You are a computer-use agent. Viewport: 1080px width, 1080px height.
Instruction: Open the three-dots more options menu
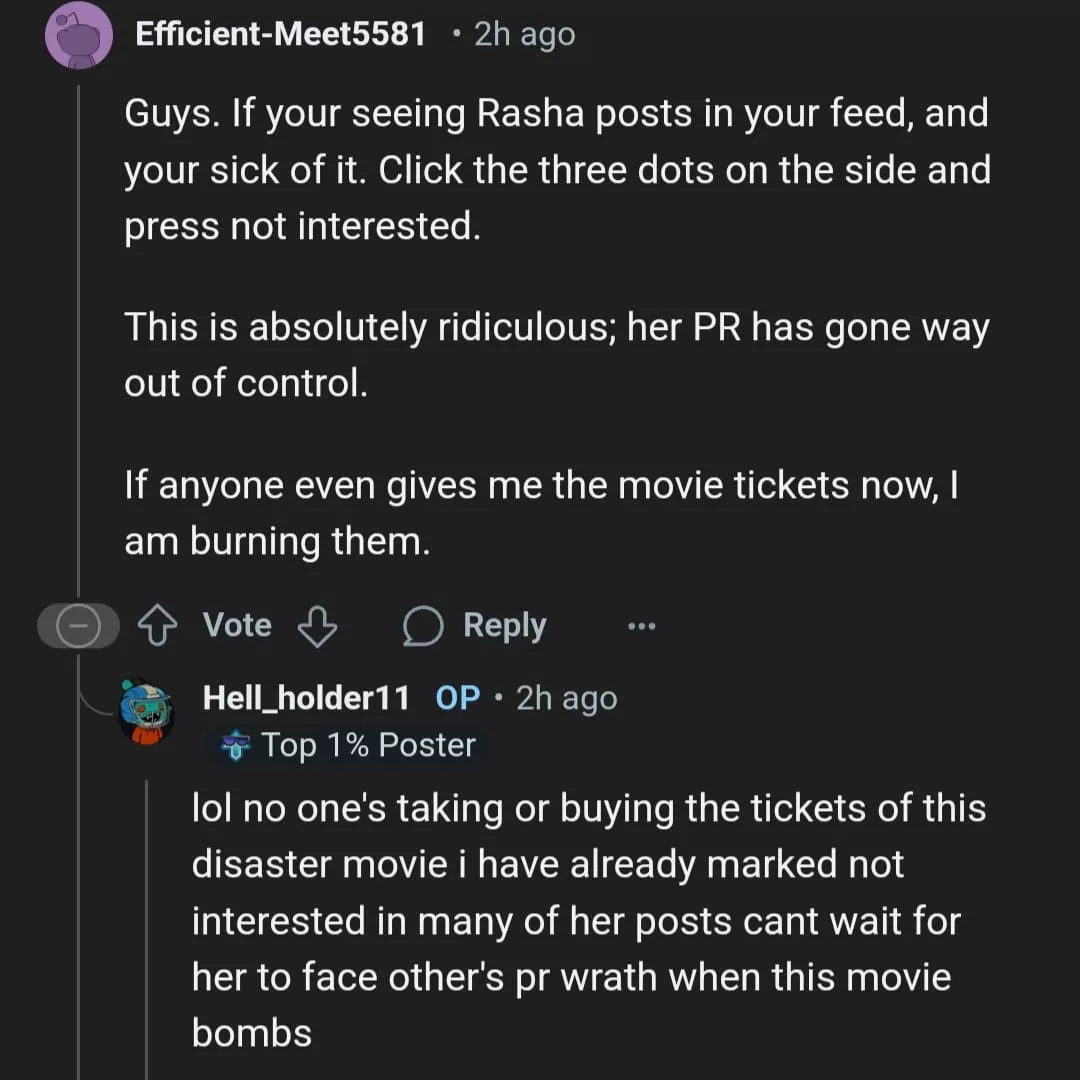[641, 627]
